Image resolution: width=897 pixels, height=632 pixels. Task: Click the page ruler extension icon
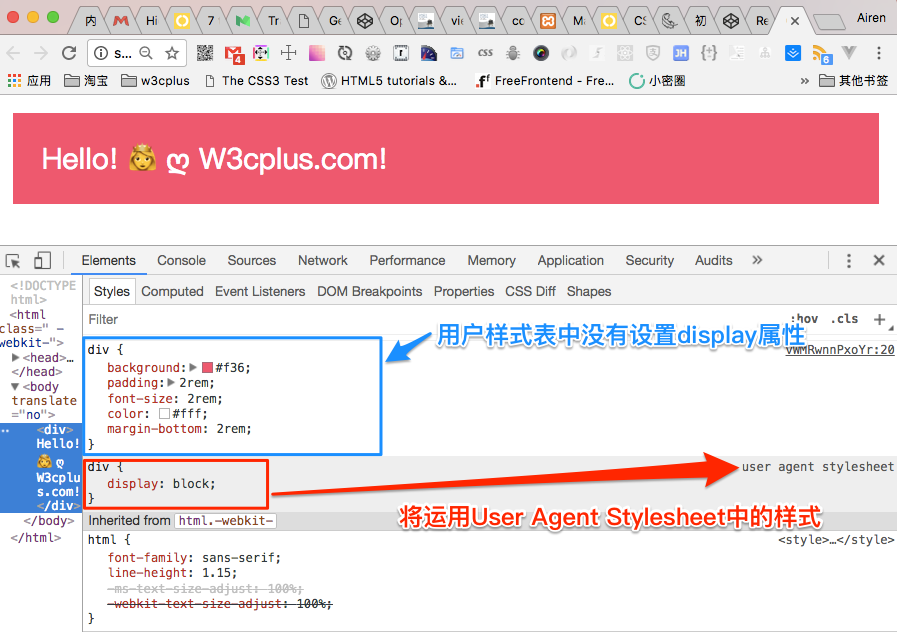click(x=401, y=53)
